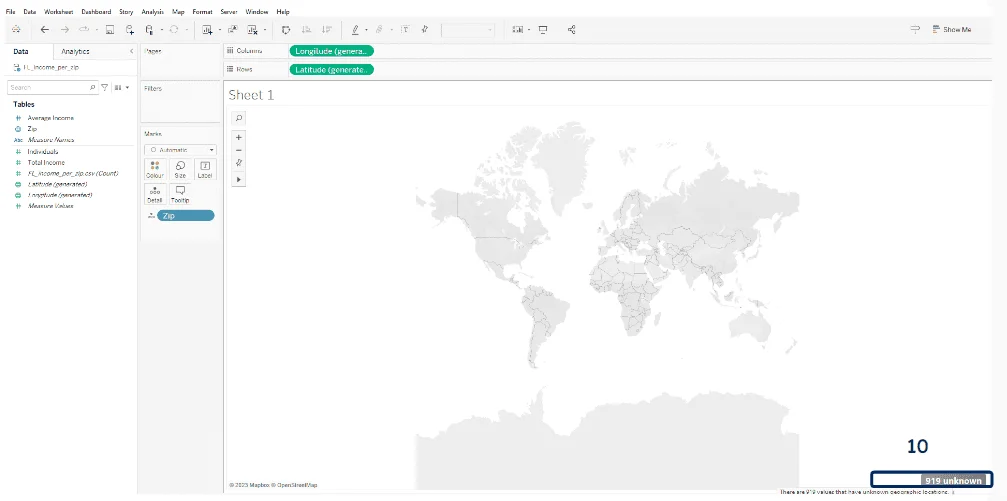Collapse the Data pane with the chevron
Viewport: 1007px width, 501px height.
click(x=132, y=51)
